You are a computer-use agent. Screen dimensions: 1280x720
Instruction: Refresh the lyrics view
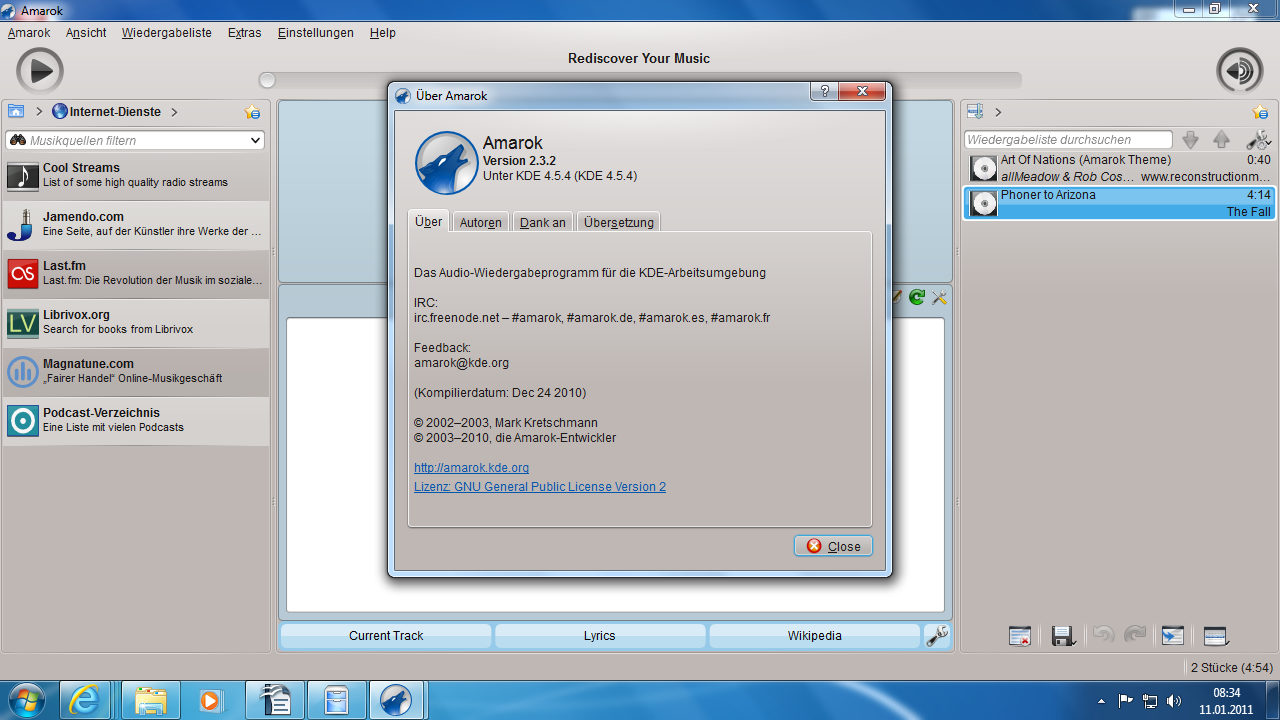pos(916,297)
